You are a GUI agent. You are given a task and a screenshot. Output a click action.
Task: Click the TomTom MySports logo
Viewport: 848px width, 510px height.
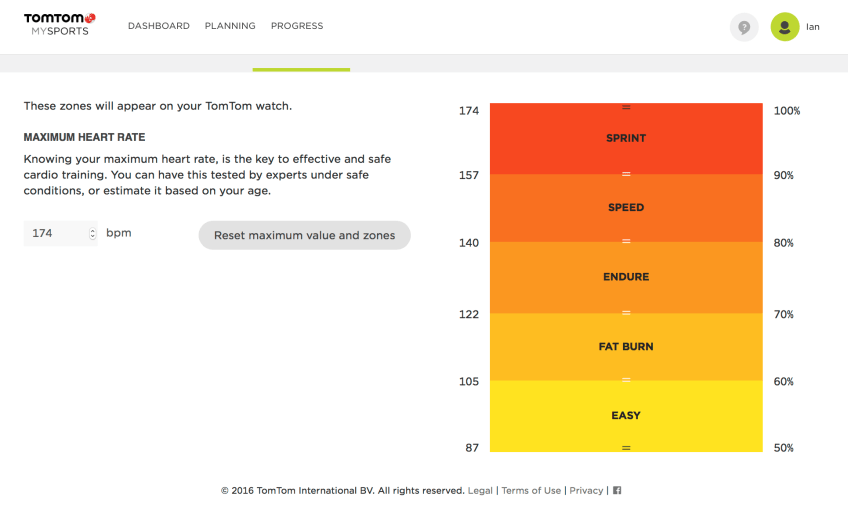pos(59,24)
